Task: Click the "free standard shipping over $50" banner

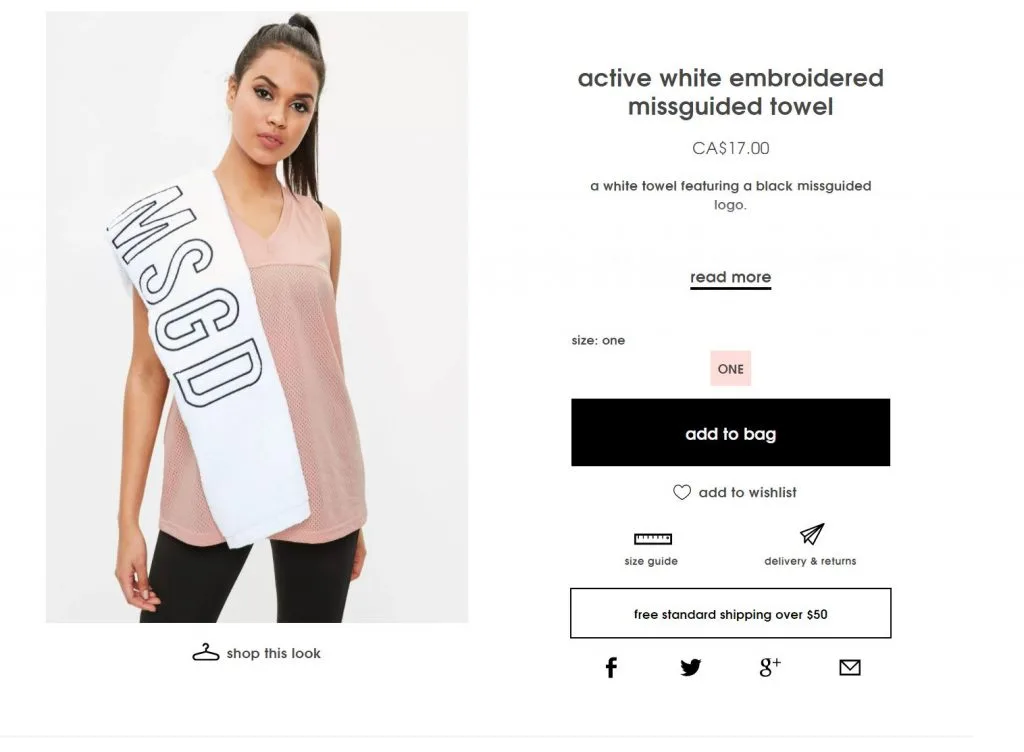Action: pyautogui.click(x=730, y=614)
